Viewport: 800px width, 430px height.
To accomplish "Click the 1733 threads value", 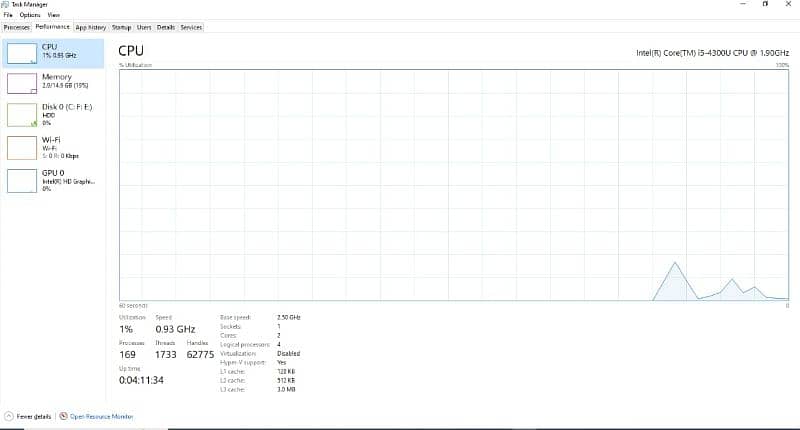I will (166, 355).
